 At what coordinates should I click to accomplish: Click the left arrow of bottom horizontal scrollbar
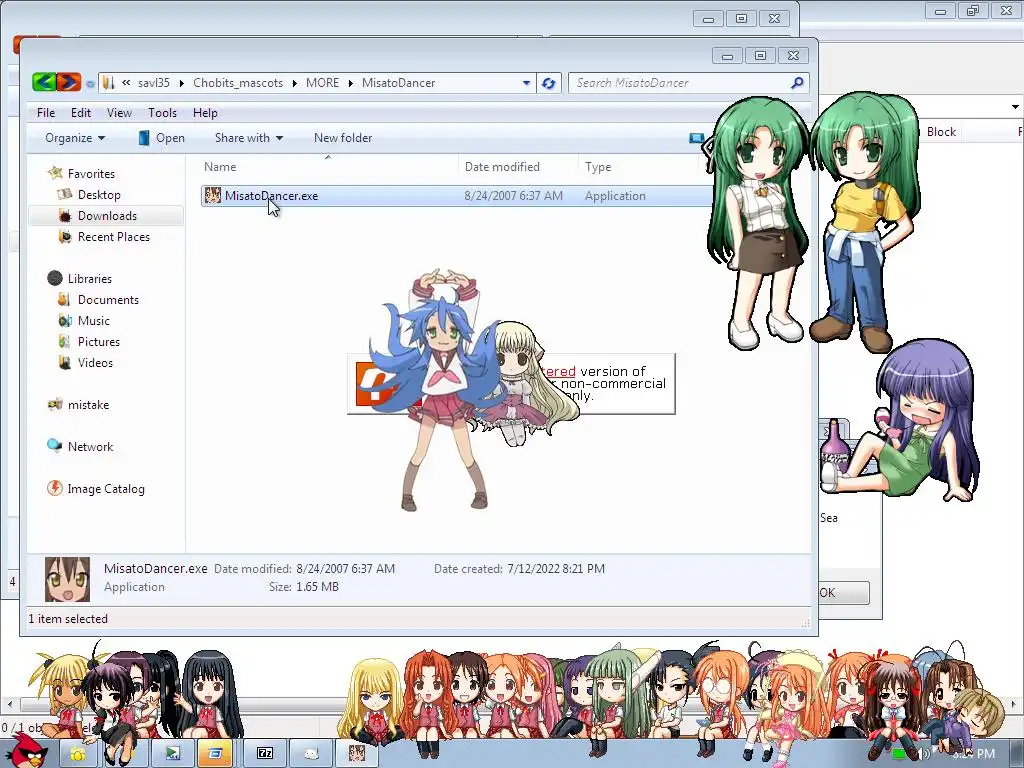(10, 705)
